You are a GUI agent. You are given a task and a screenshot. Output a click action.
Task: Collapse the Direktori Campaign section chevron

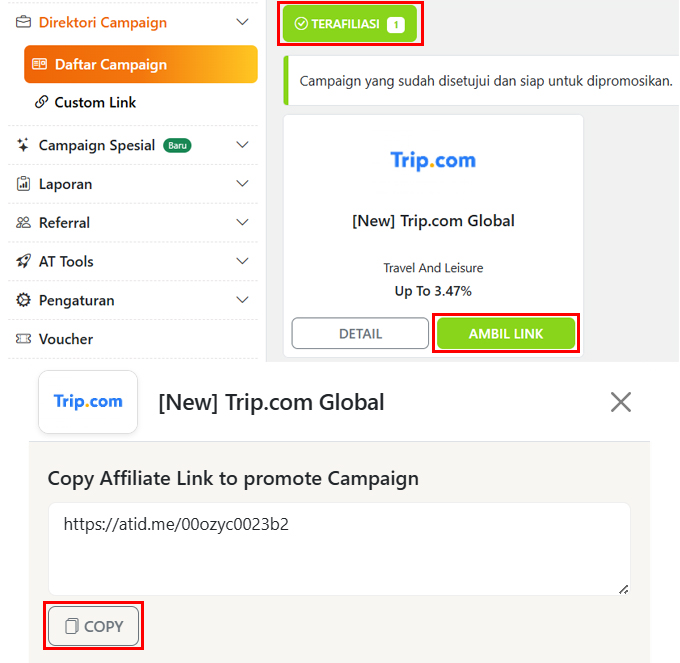click(x=241, y=22)
